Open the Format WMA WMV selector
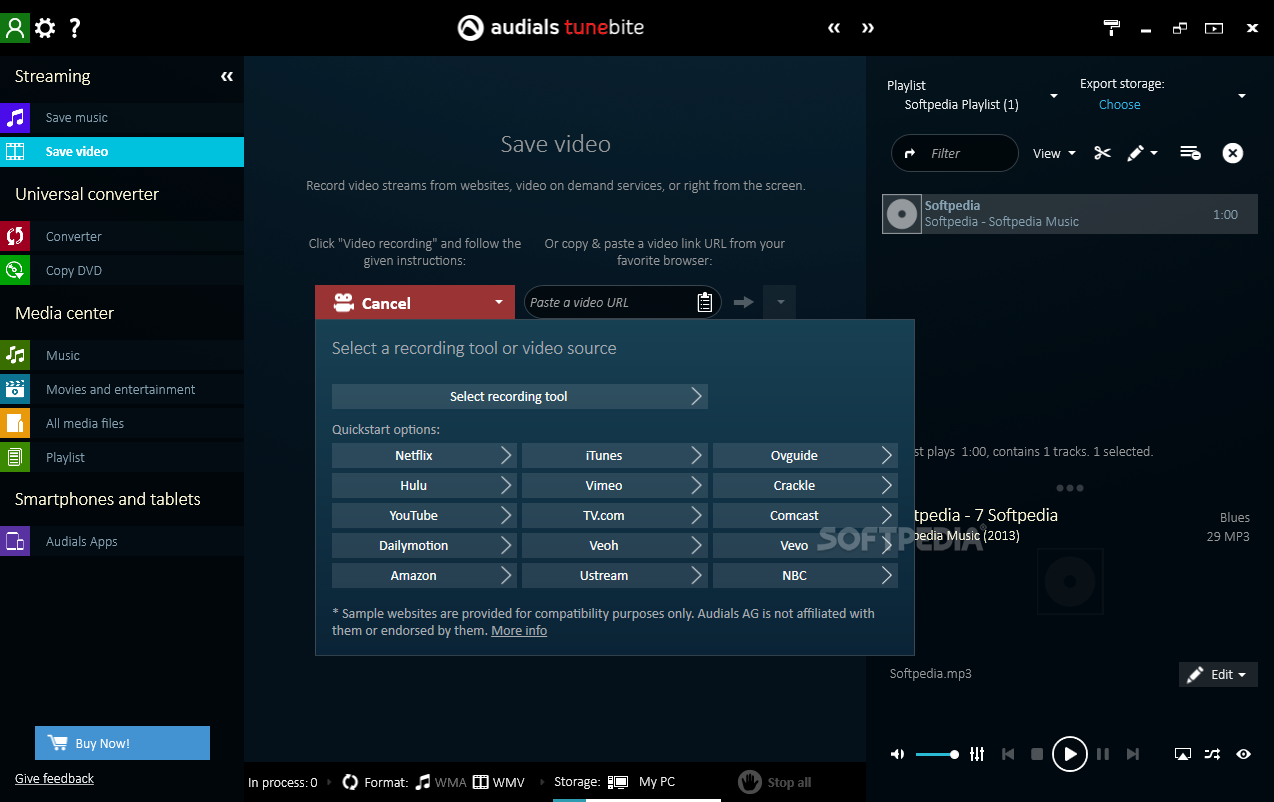 pyautogui.click(x=434, y=782)
